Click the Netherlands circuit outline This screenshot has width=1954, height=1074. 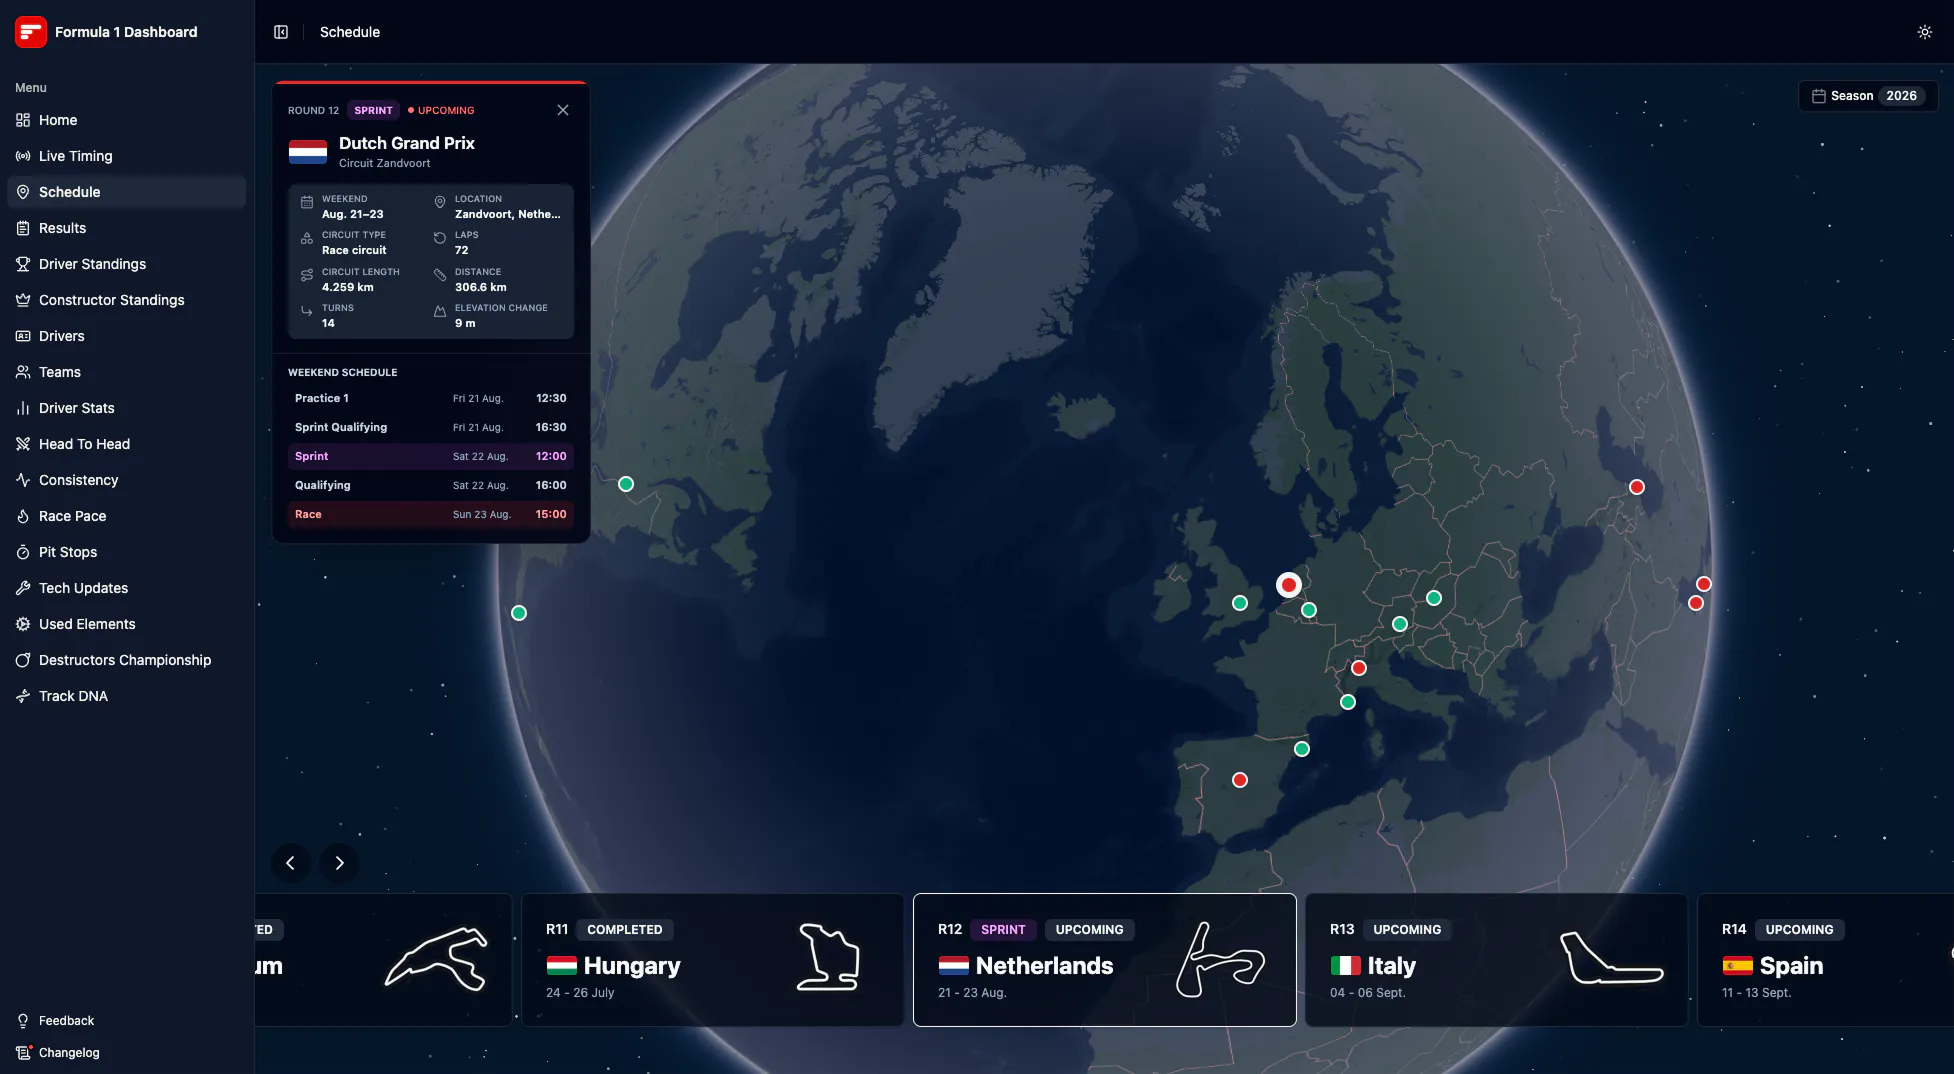(x=1220, y=960)
